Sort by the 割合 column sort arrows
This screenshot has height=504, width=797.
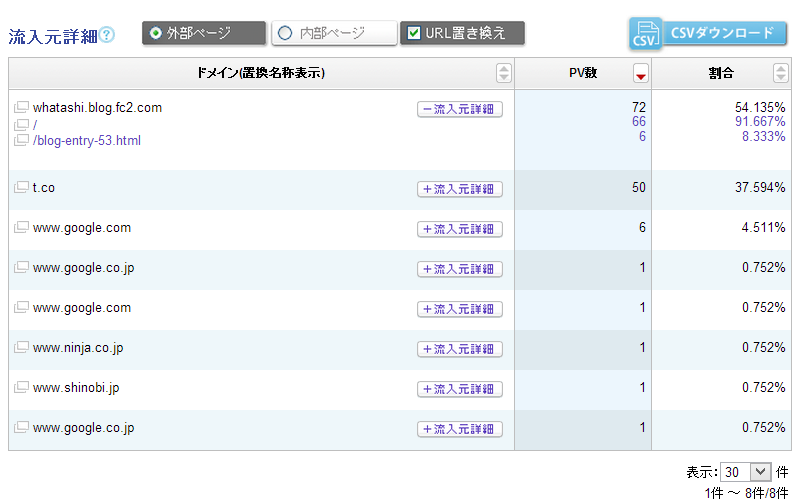780,73
